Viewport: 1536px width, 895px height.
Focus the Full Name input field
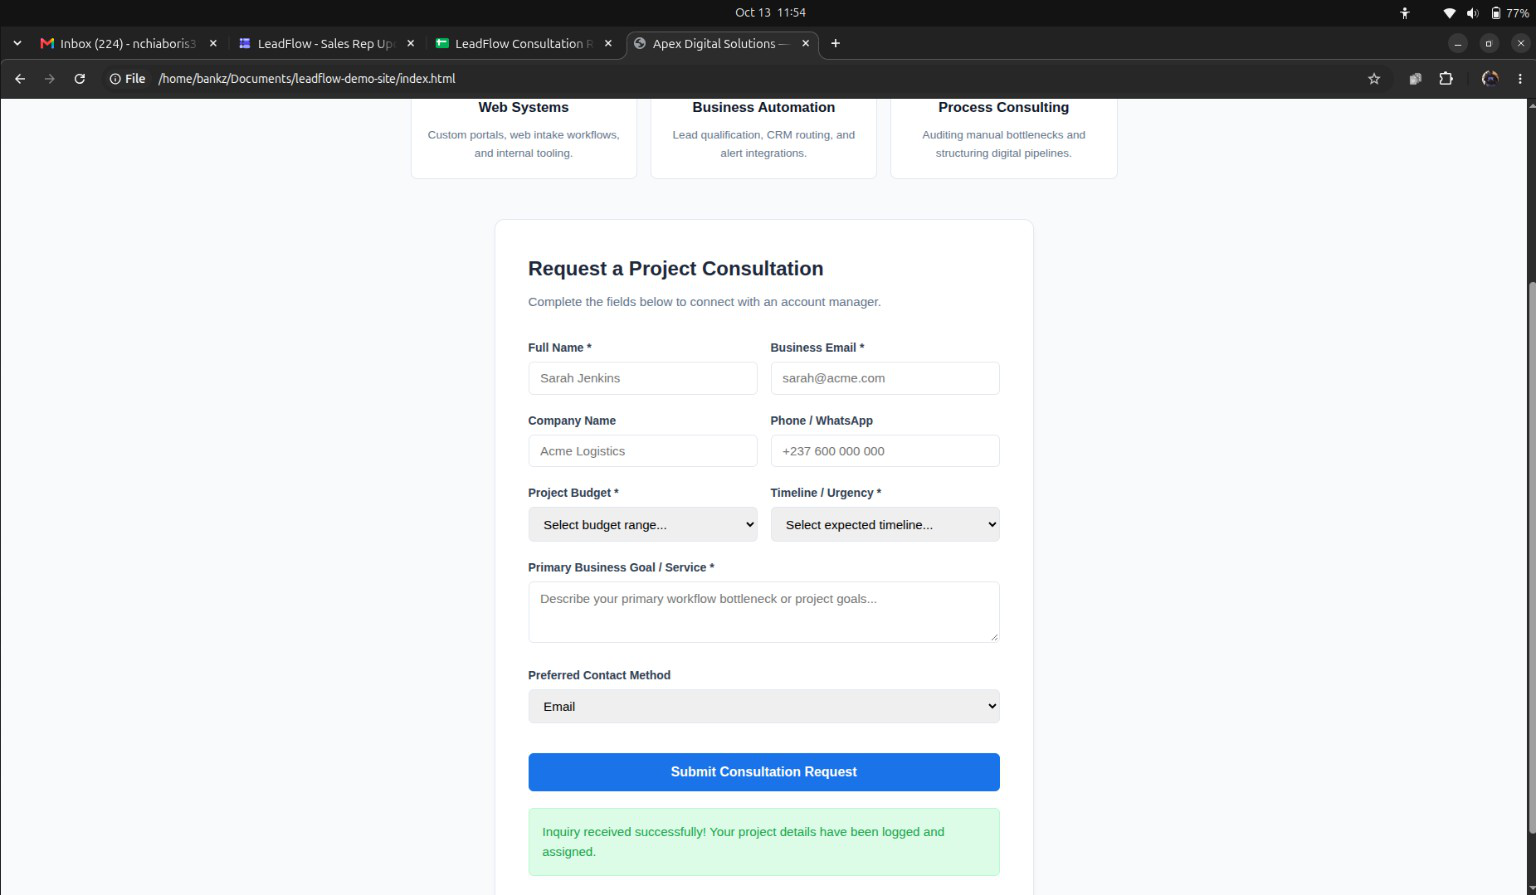(x=643, y=378)
